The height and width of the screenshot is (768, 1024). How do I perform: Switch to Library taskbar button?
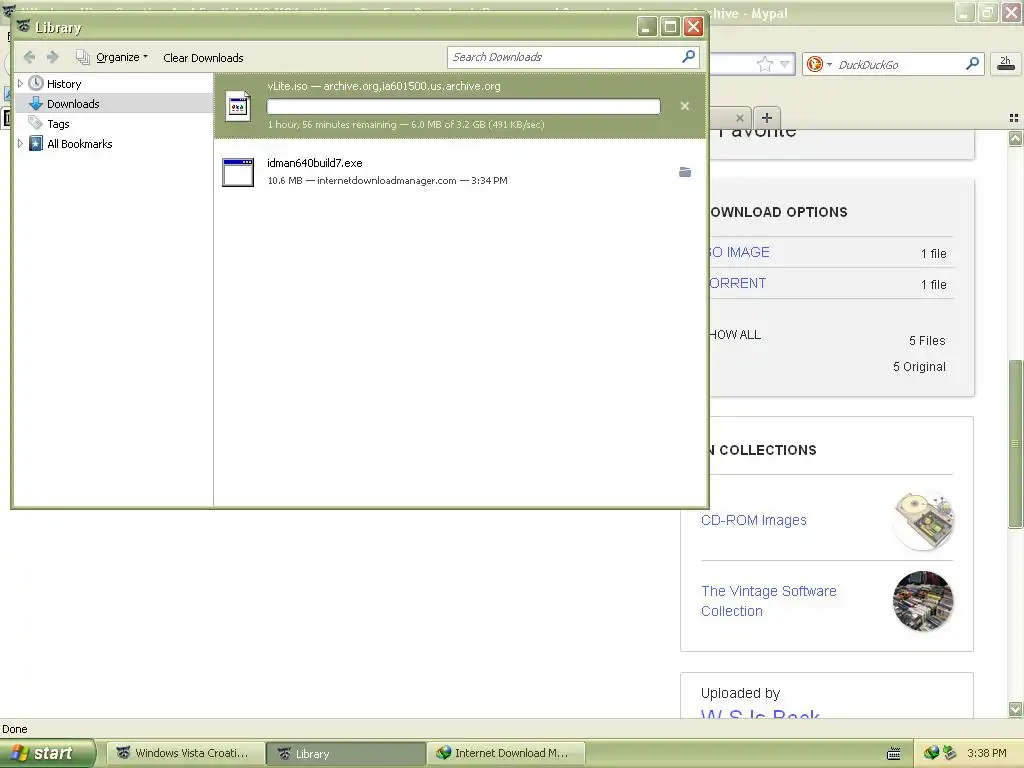346,753
